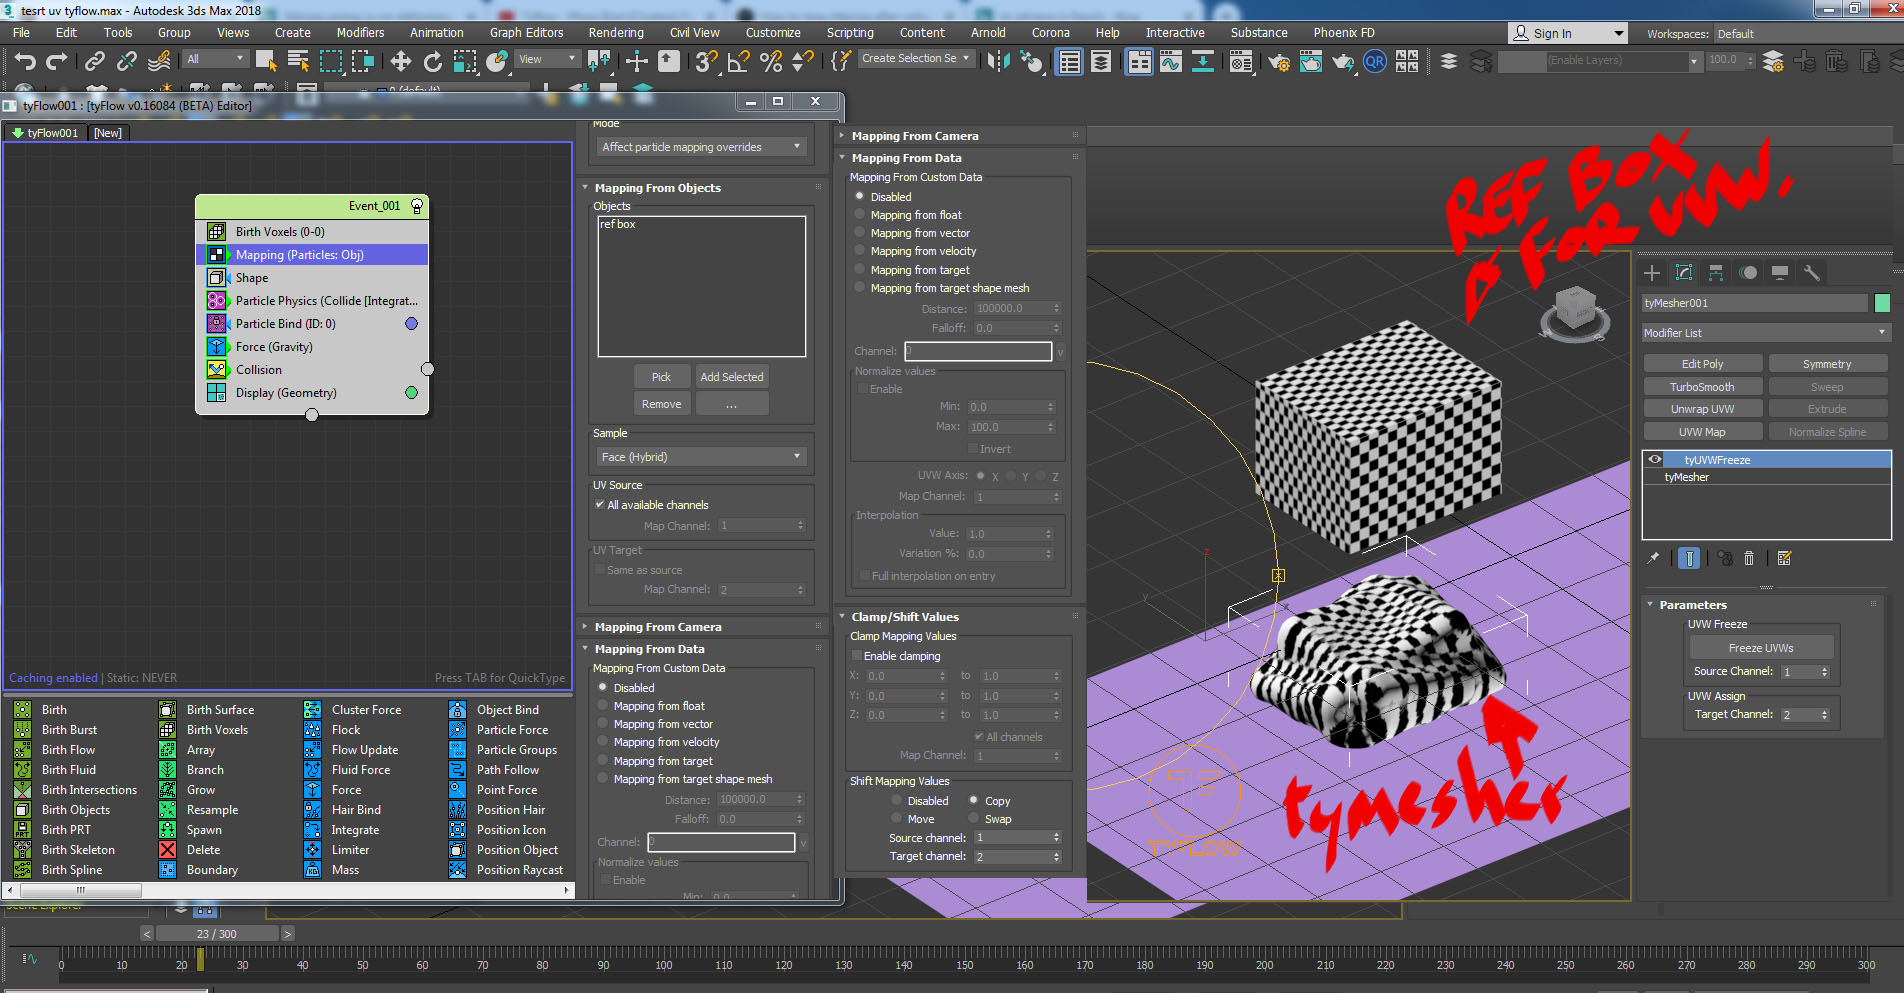The height and width of the screenshot is (993, 1904).
Task: Open the Create panel plus tab
Action: click(1652, 273)
